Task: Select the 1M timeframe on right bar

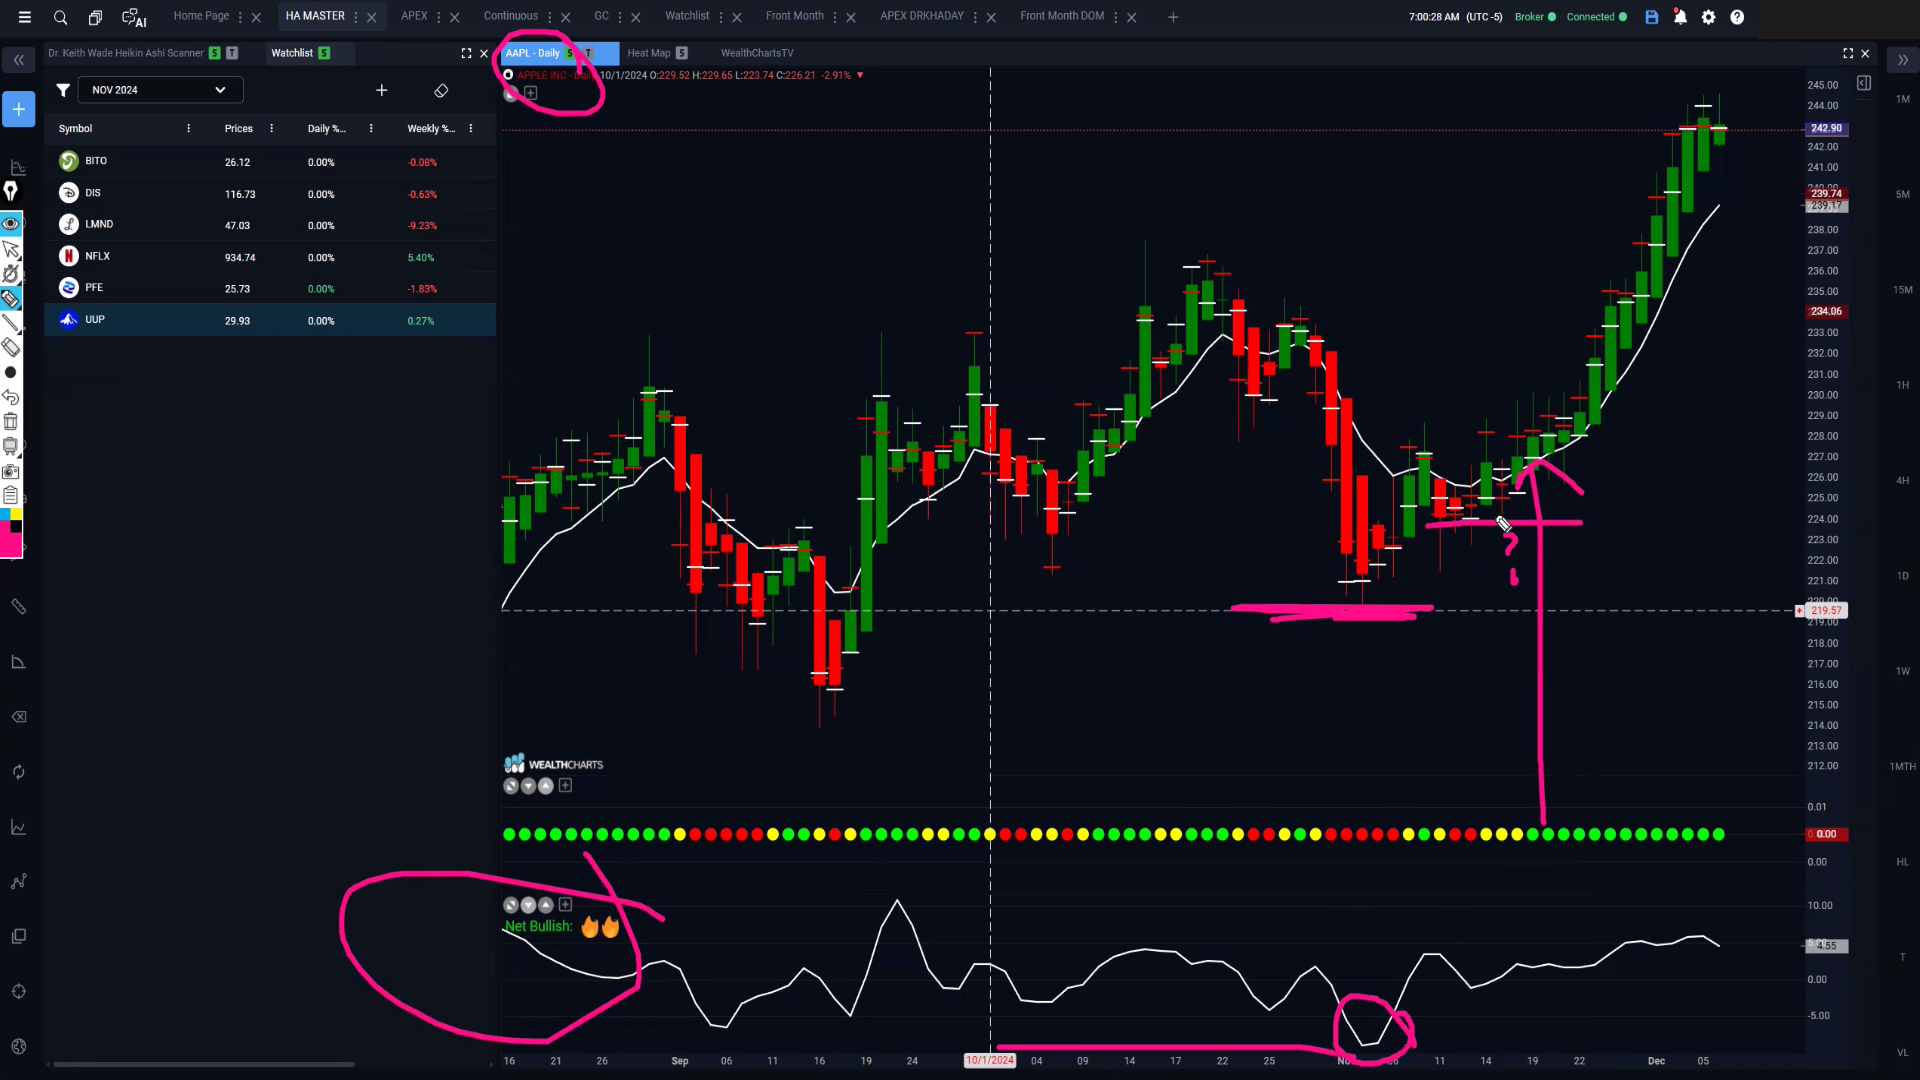Action: (x=1903, y=99)
